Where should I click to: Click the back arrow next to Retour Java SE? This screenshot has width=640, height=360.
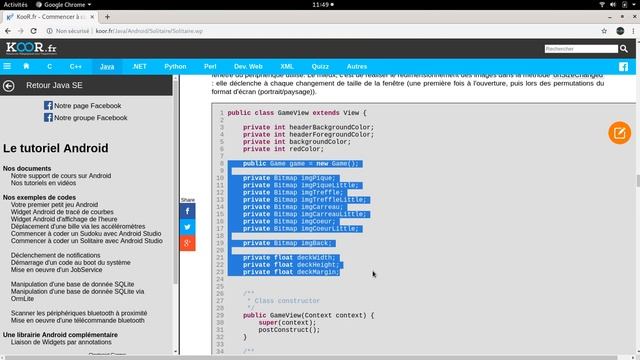pos(9,86)
